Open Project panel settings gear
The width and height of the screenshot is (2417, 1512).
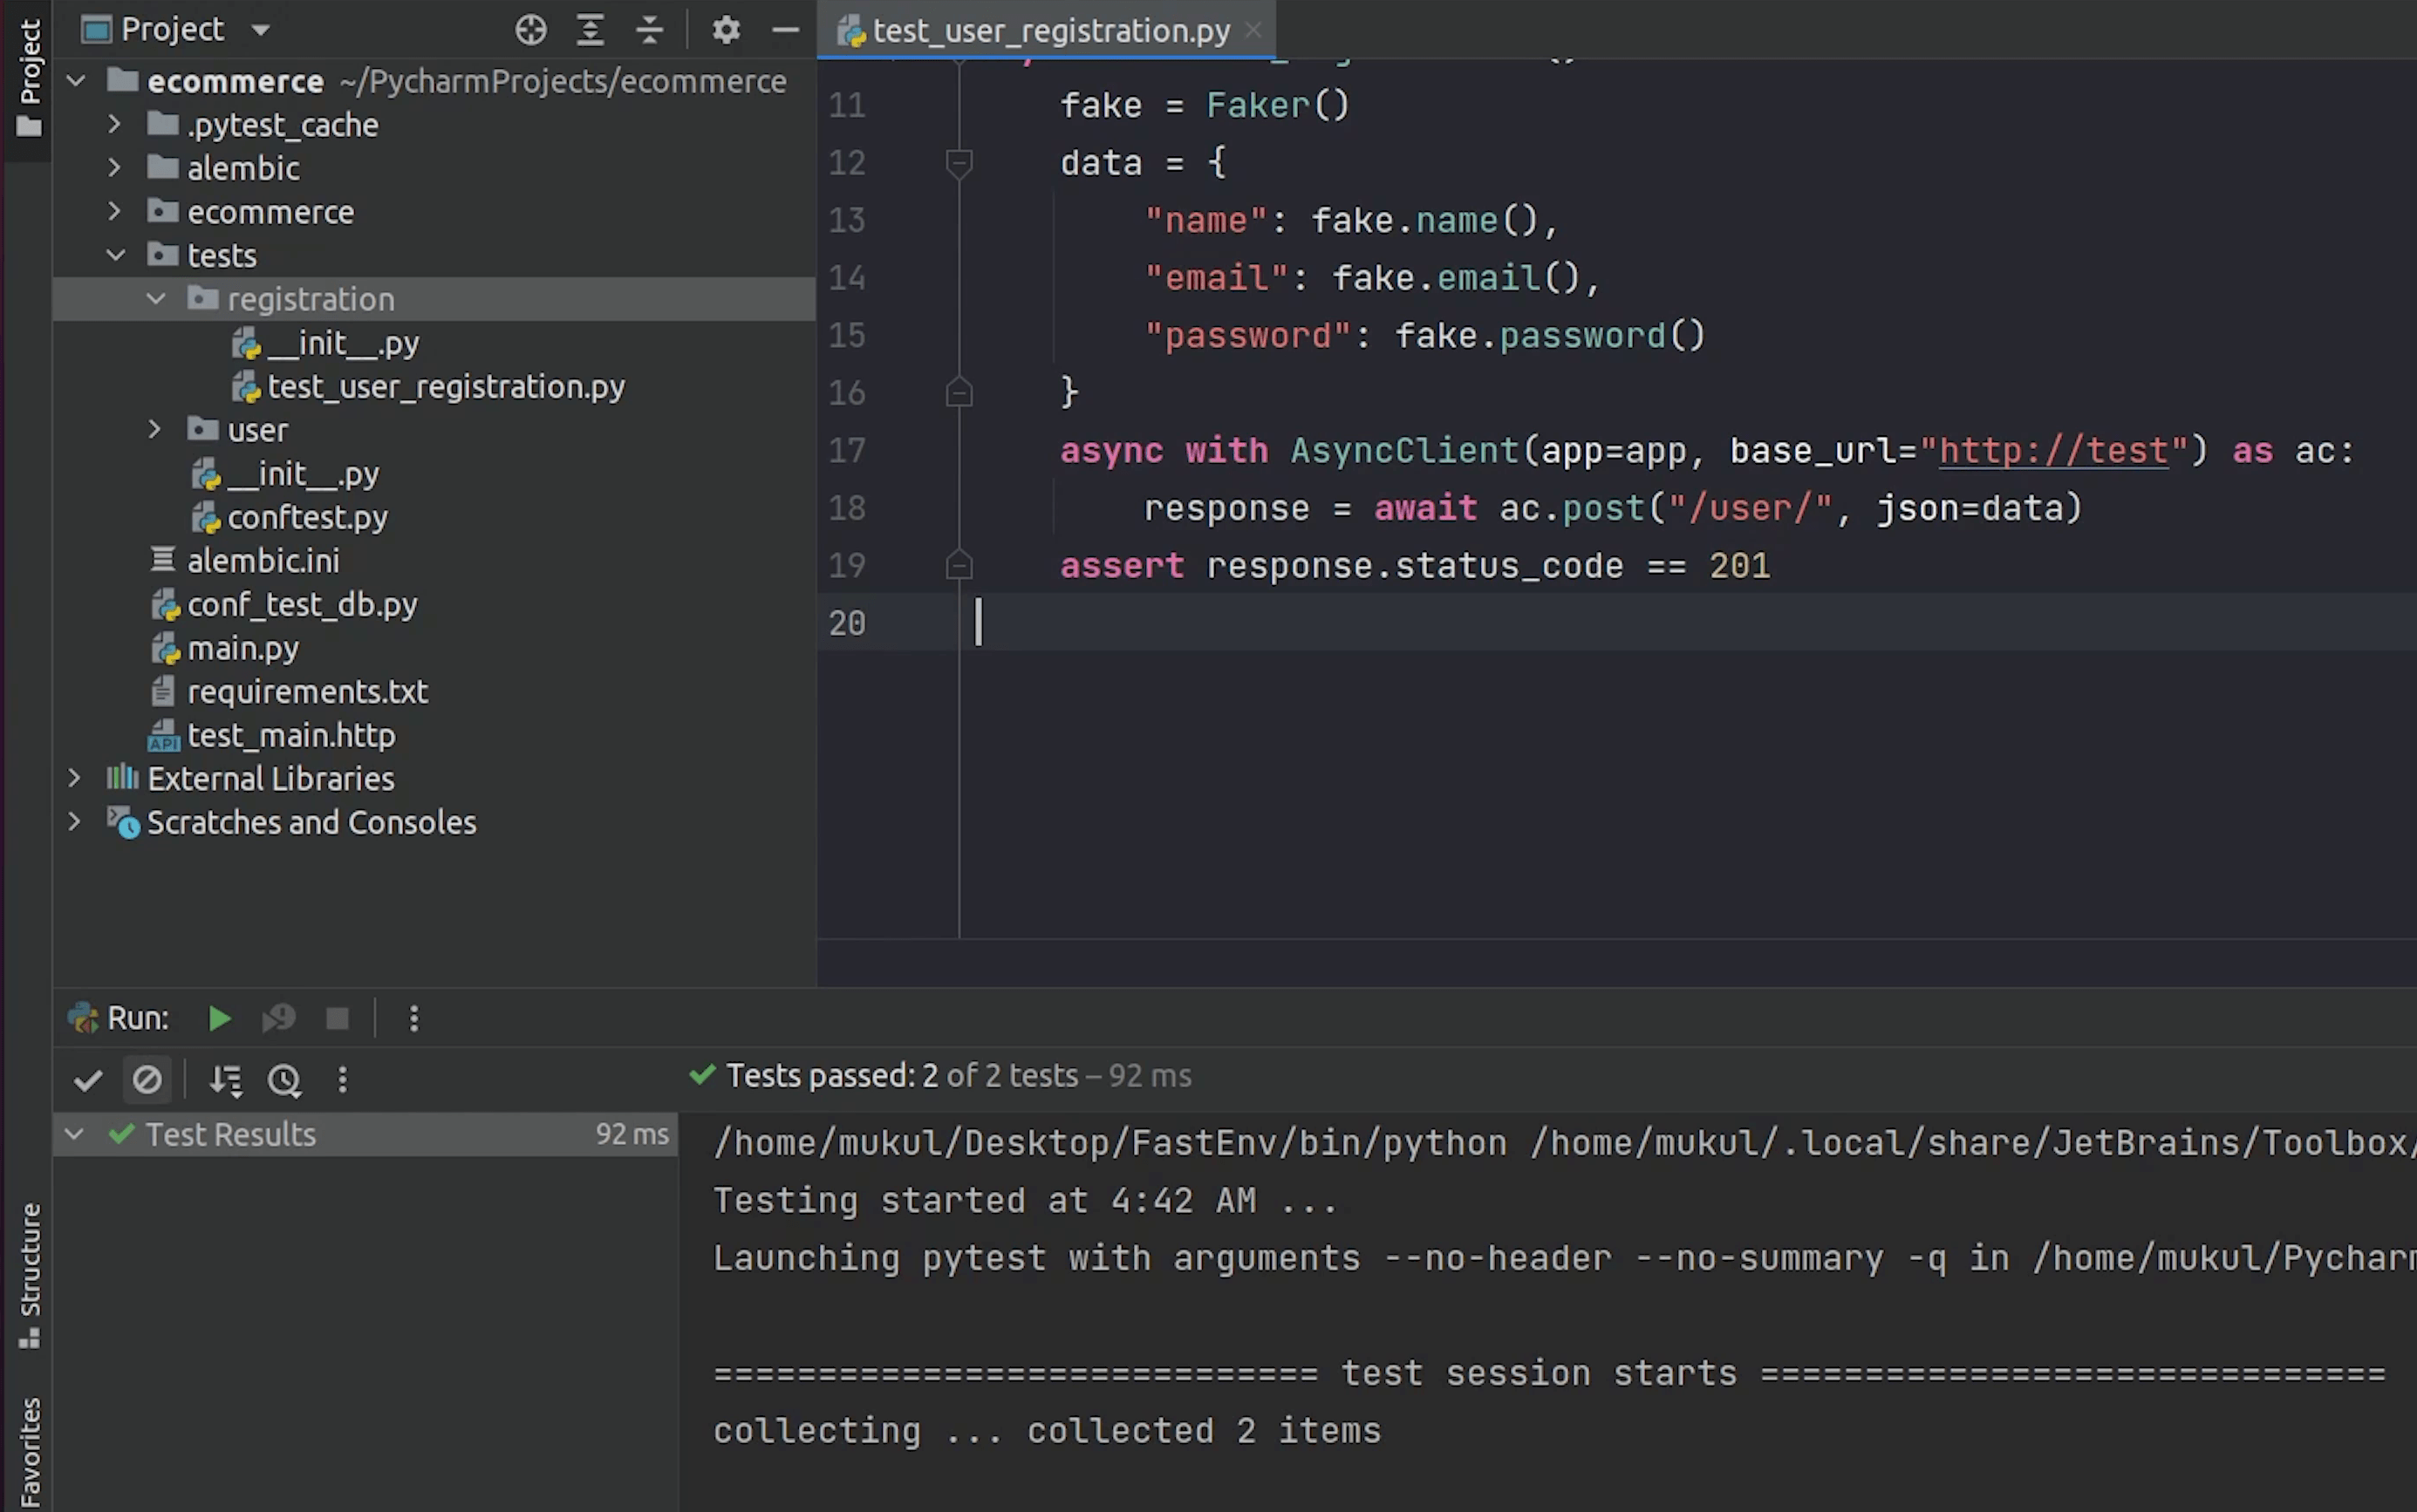[x=726, y=30]
